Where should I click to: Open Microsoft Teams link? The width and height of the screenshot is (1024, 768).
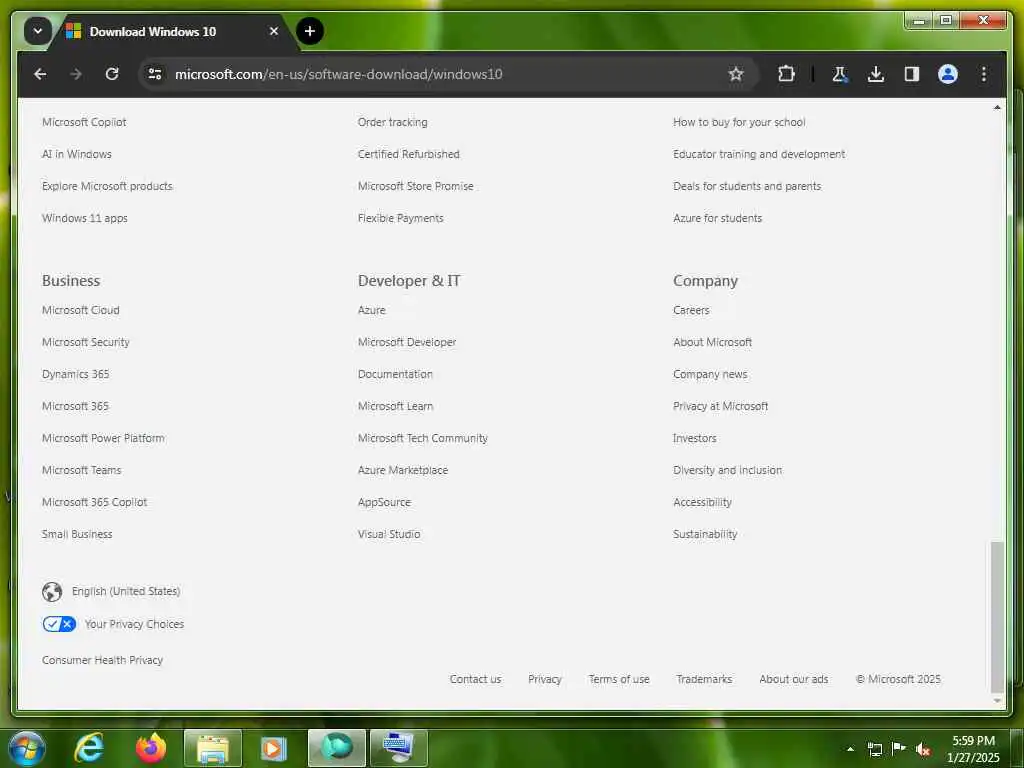(82, 470)
